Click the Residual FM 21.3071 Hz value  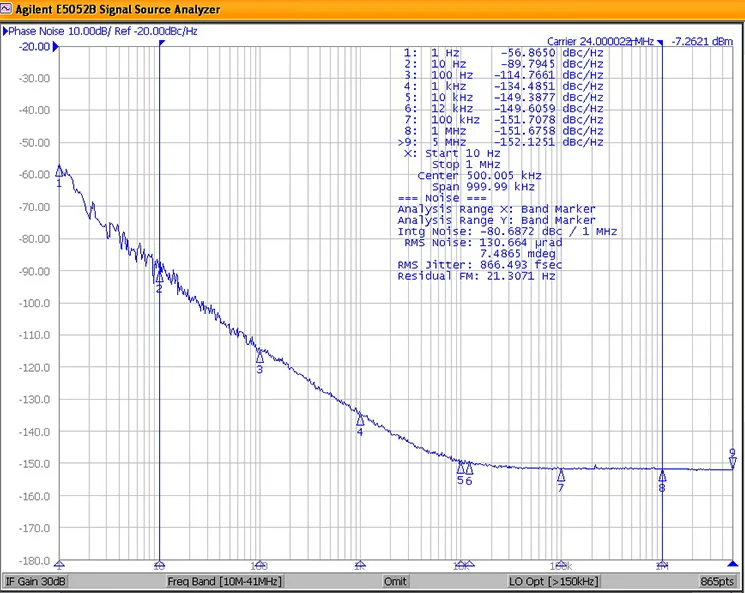(521, 276)
